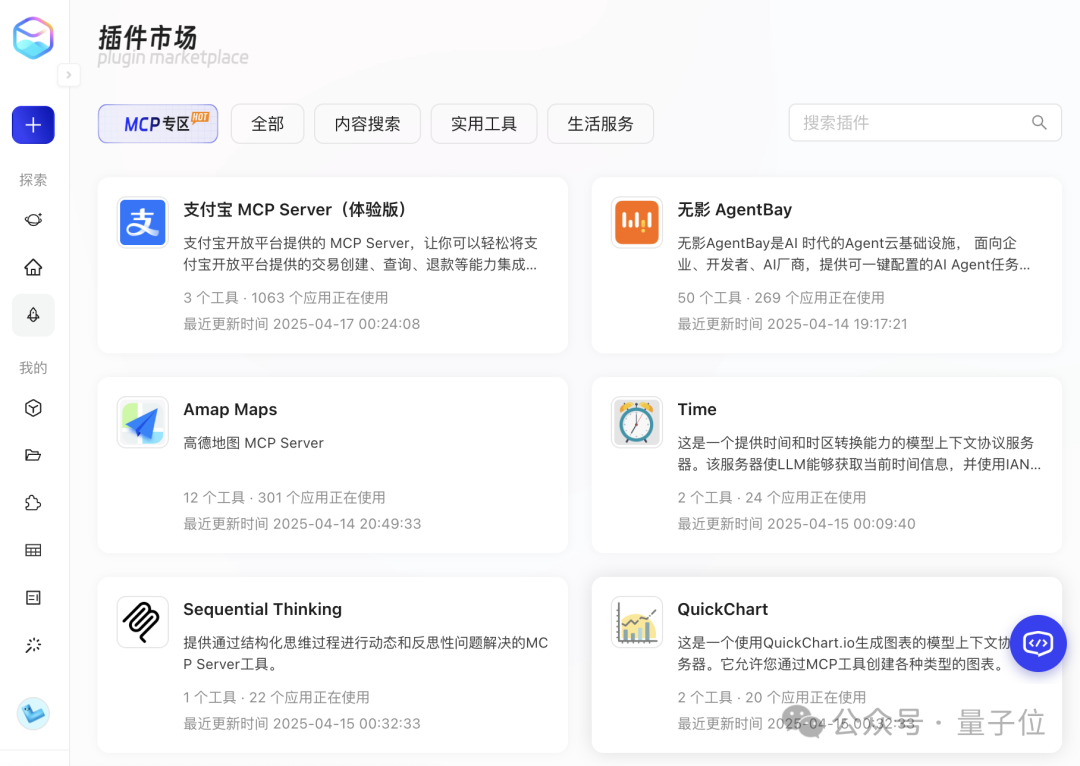Click '12 个工具 · 301 个应用正在使用' text
This screenshot has width=1080, height=766.
284,497
